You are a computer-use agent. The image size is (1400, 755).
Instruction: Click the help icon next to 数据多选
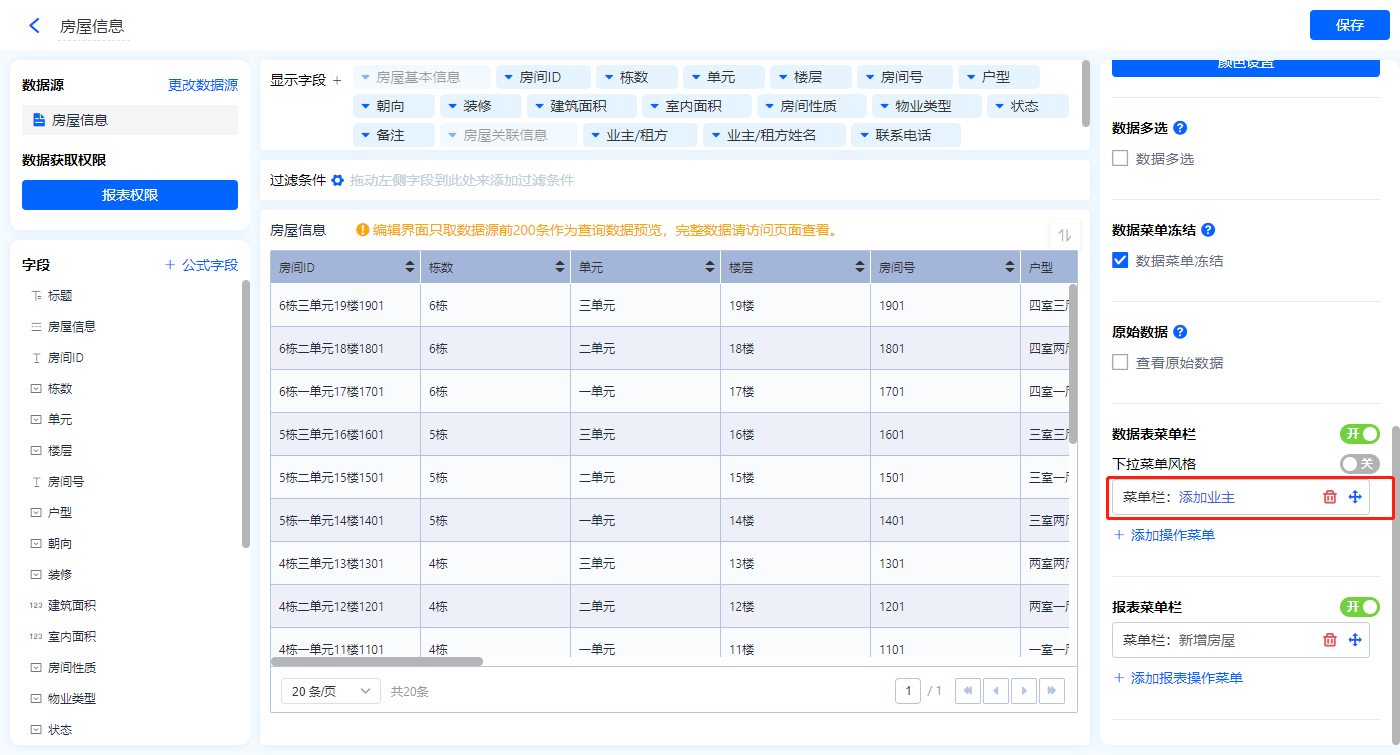pyautogui.click(x=1180, y=128)
